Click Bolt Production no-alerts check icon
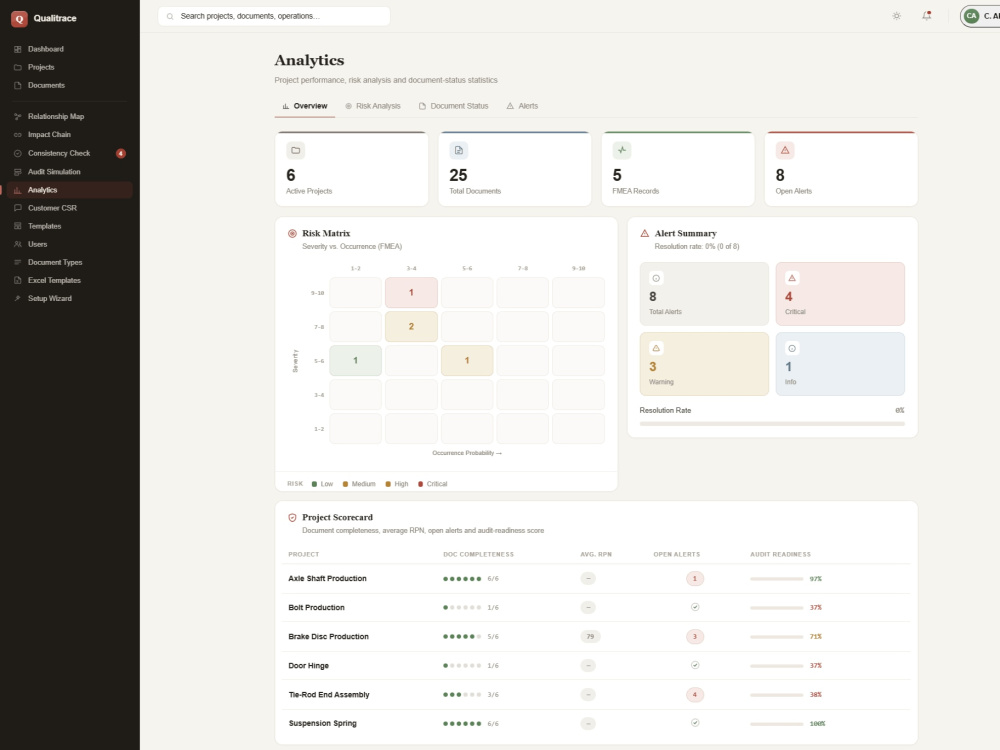The width and height of the screenshot is (1000, 750). (695, 607)
